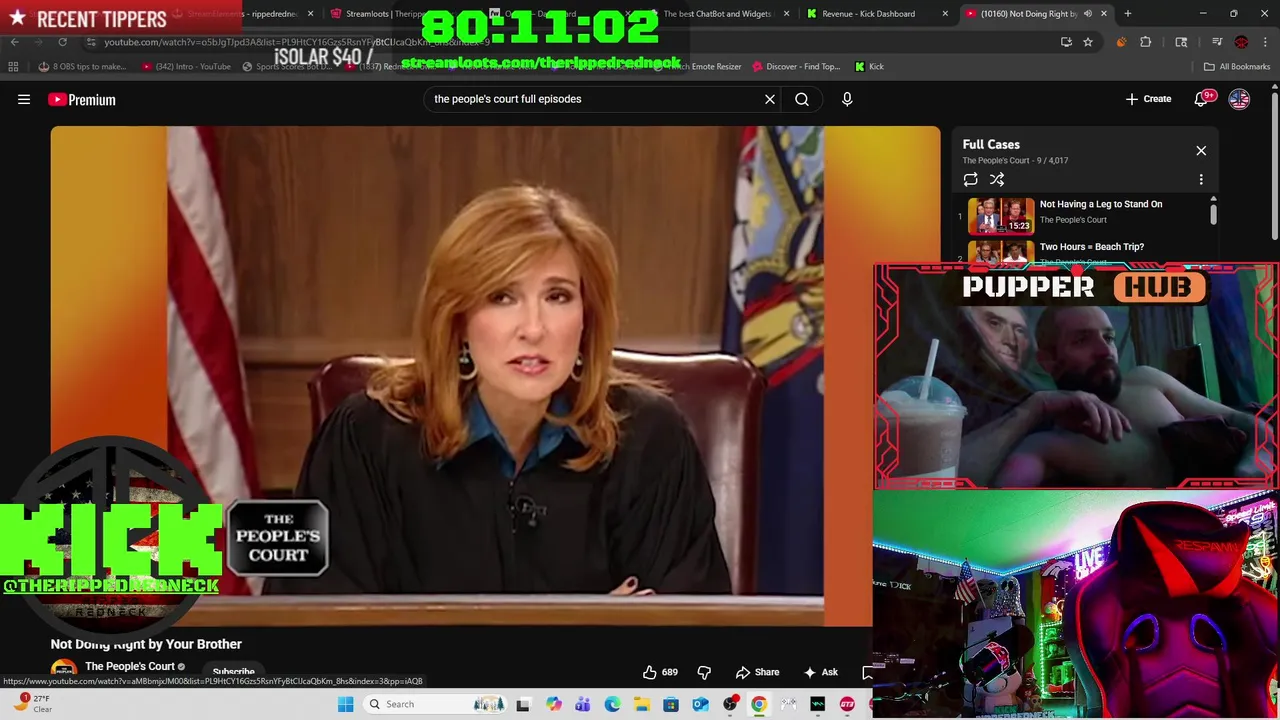Screen dimensions: 1280x720
Task: Reload the page with refresh icon
Action: pyautogui.click(x=62, y=42)
